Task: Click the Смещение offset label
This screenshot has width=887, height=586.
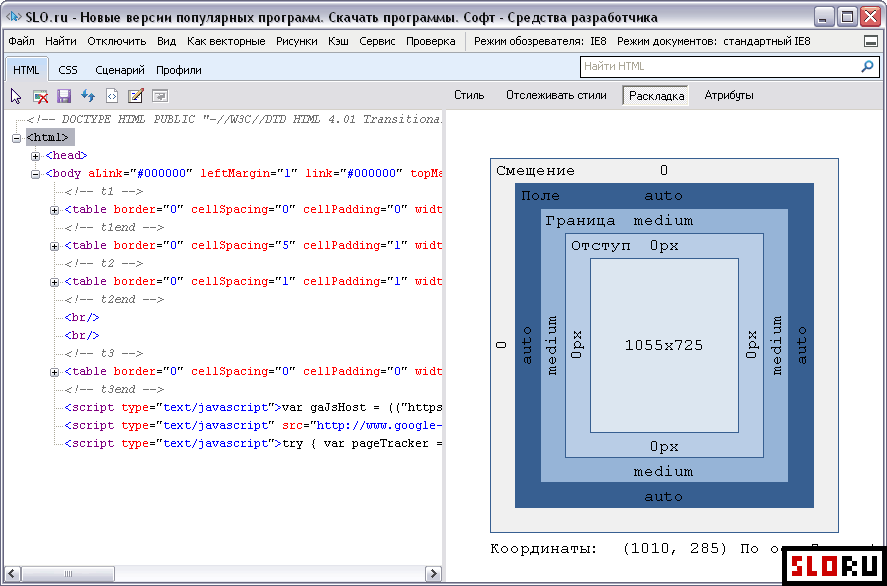Action: point(535,171)
